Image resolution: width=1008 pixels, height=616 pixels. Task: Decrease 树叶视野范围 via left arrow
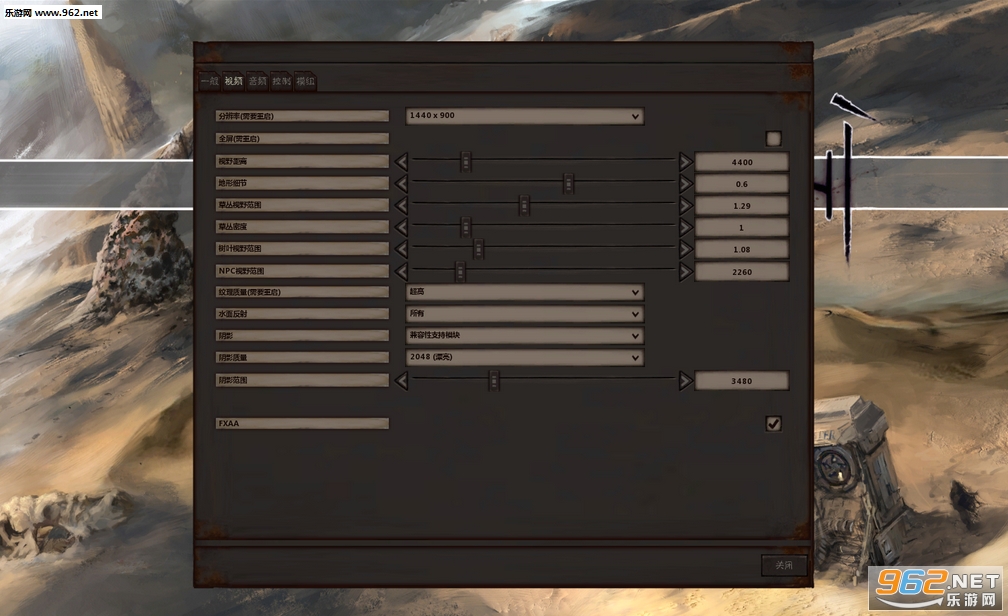click(401, 249)
